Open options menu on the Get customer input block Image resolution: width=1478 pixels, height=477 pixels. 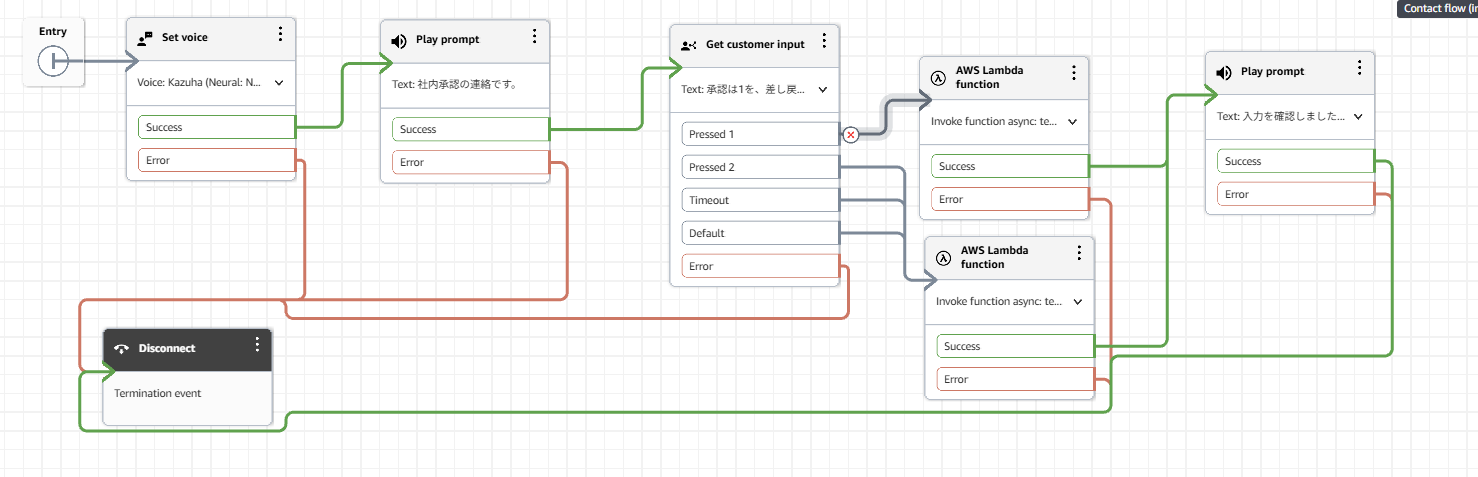(x=824, y=41)
